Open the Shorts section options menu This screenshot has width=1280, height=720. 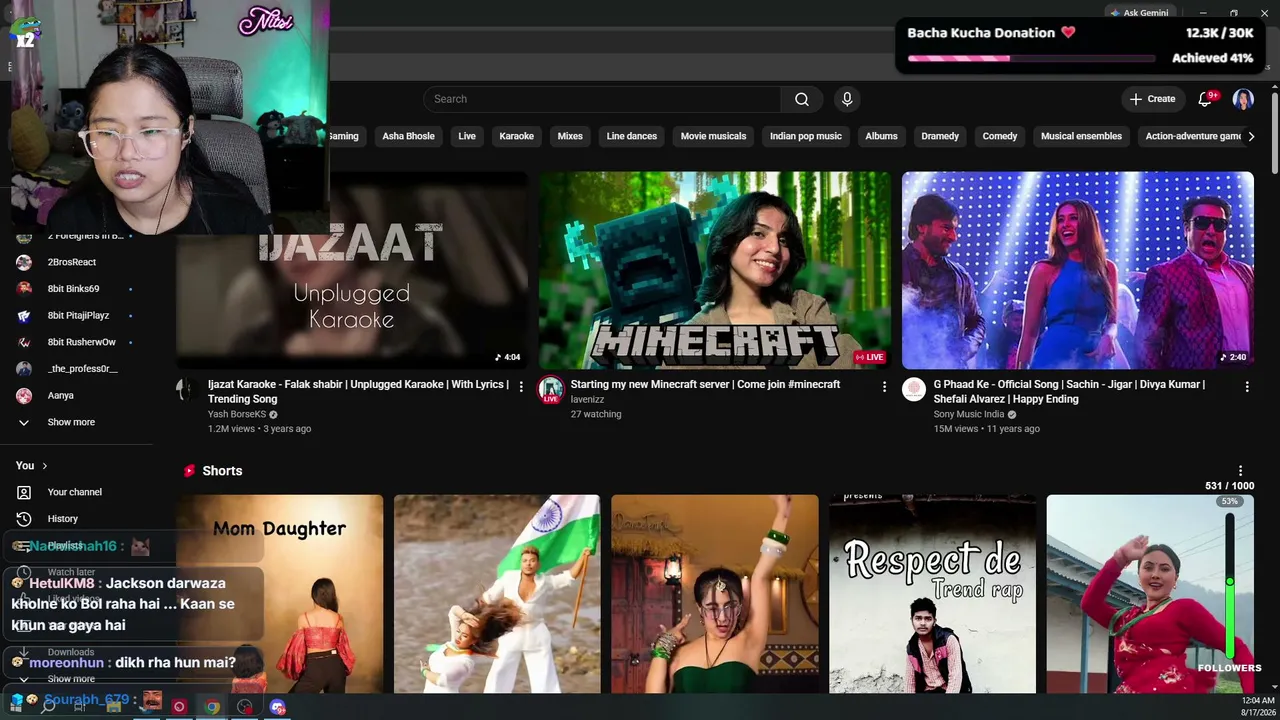tap(1241, 471)
